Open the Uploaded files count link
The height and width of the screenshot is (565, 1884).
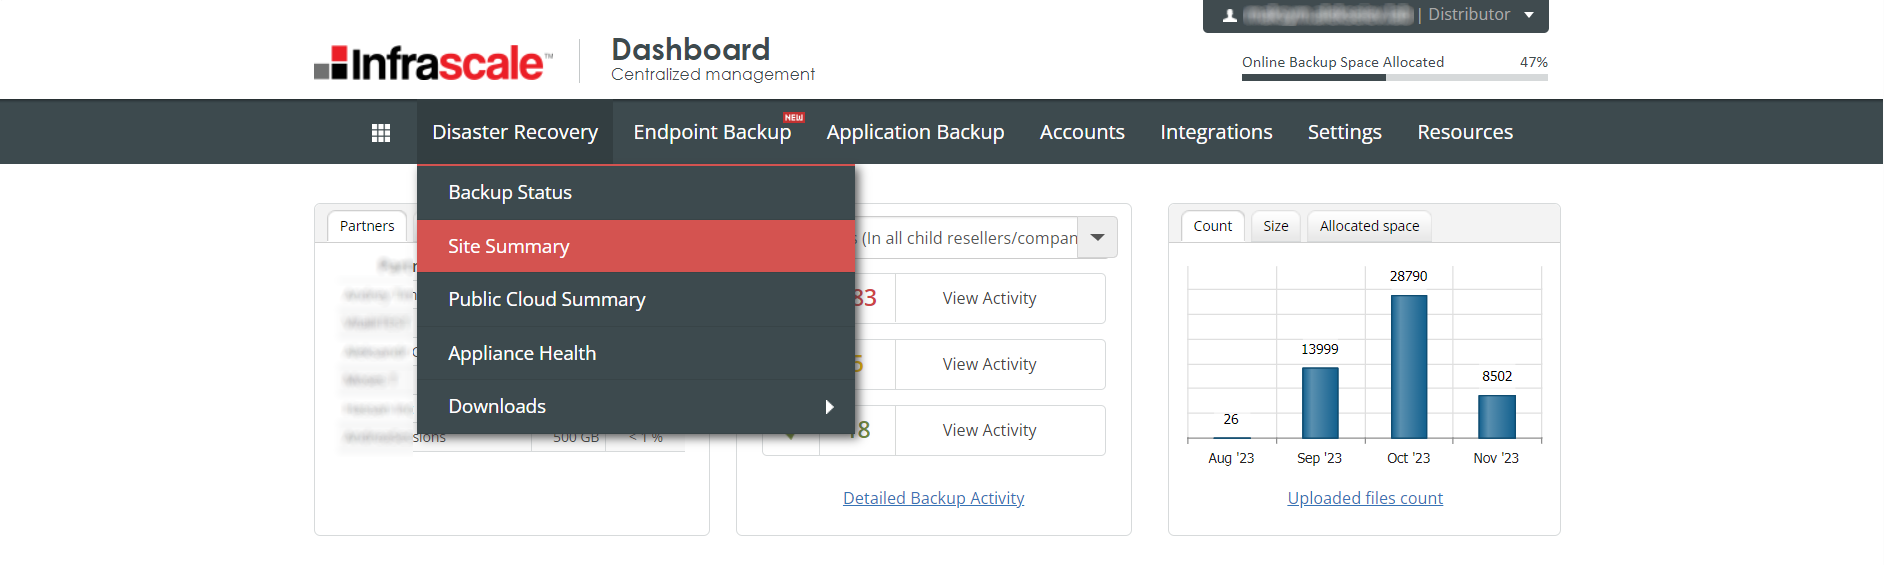click(x=1365, y=498)
